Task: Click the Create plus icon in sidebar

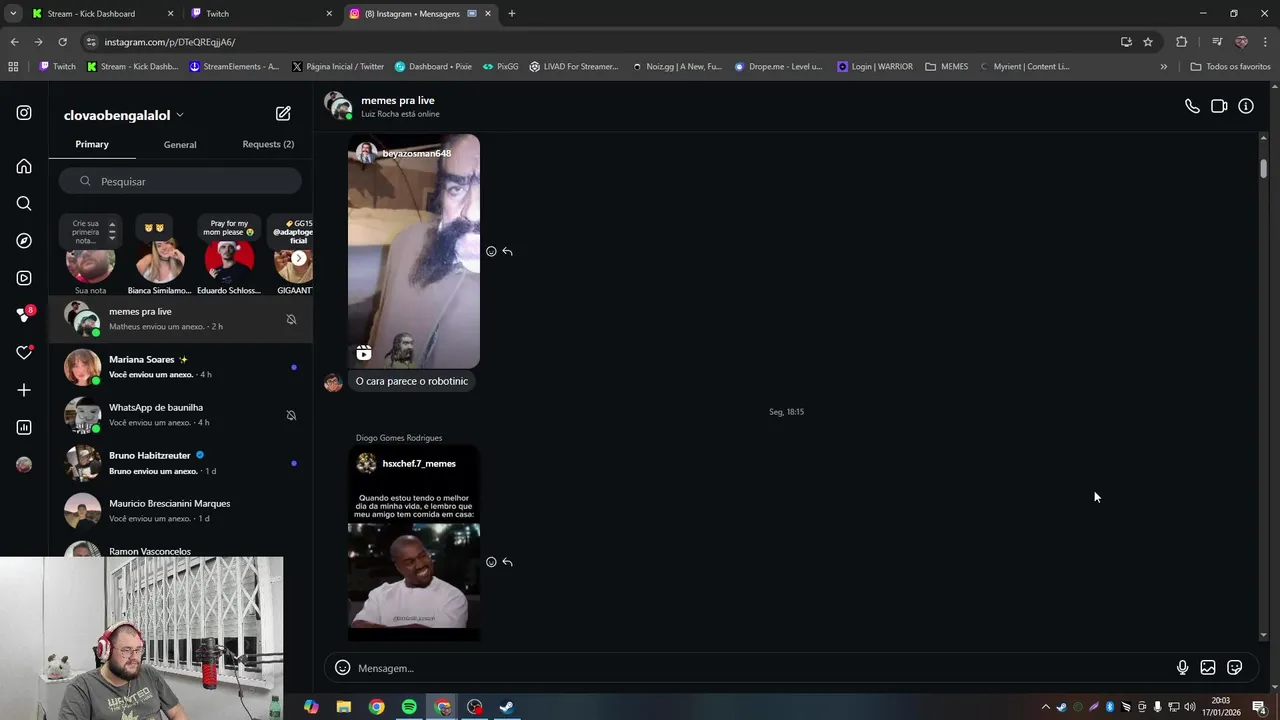Action: [x=24, y=390]
